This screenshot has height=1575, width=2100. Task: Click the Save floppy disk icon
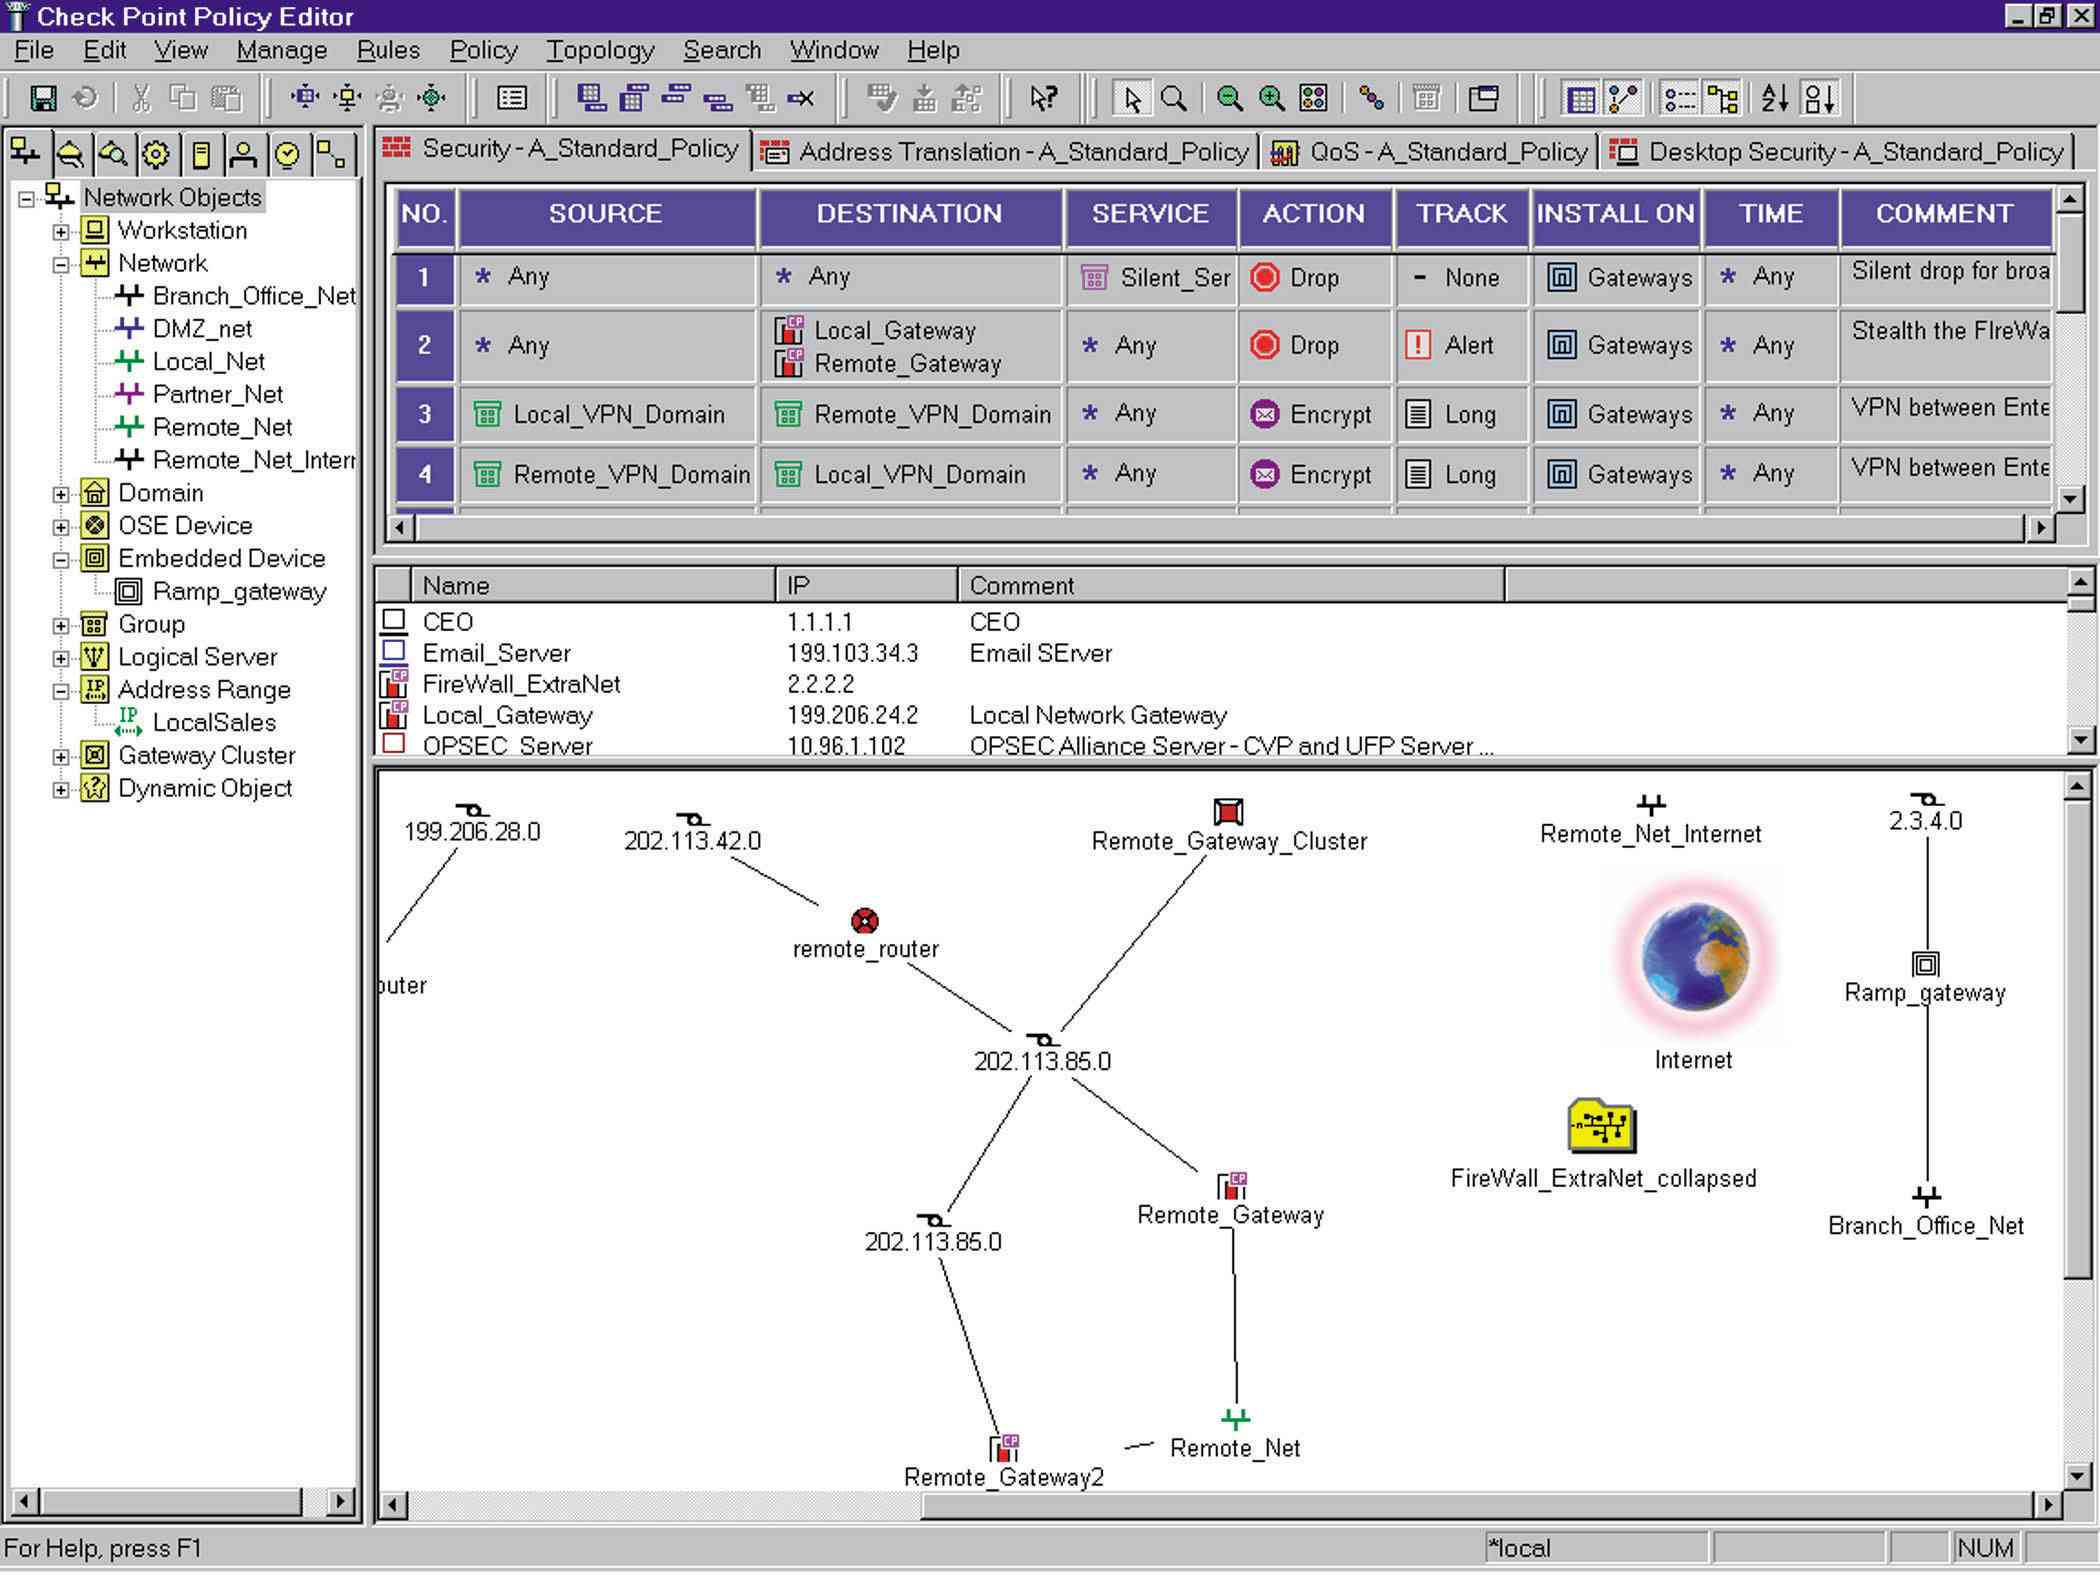[x=43, y=98]
